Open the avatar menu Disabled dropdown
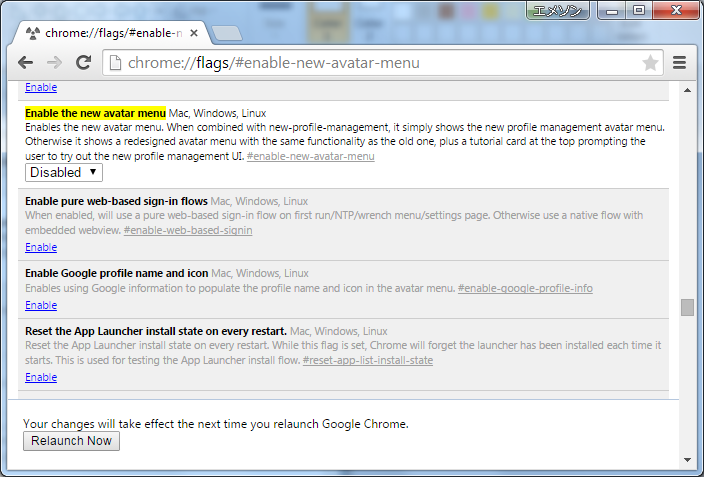Image resolution: width=704 pixels, height=477 pixels. [64, 172]
